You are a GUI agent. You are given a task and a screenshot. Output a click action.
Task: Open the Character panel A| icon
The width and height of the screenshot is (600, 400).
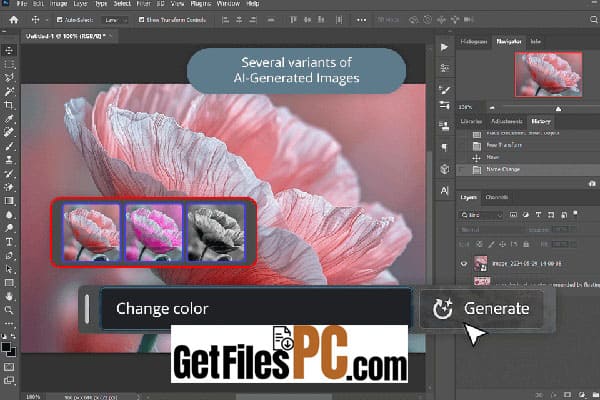444,190
